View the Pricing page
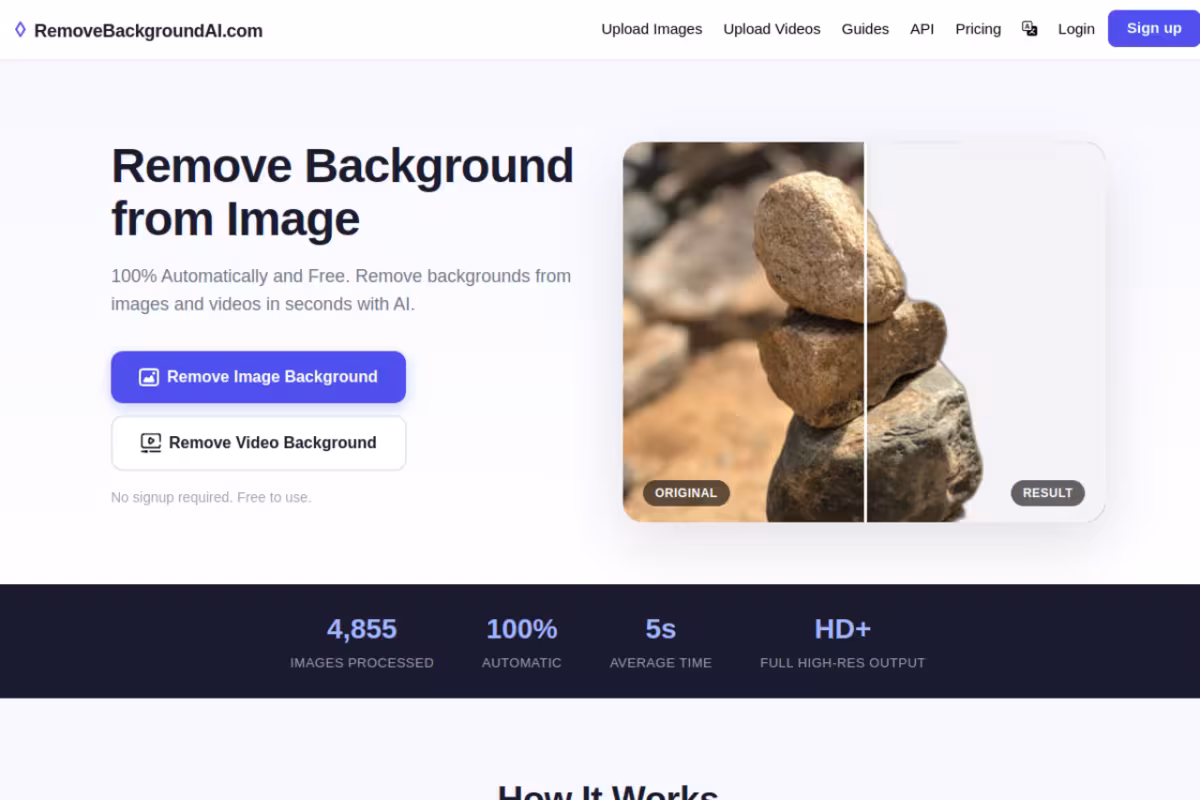1200x800 pixels. 978,29
